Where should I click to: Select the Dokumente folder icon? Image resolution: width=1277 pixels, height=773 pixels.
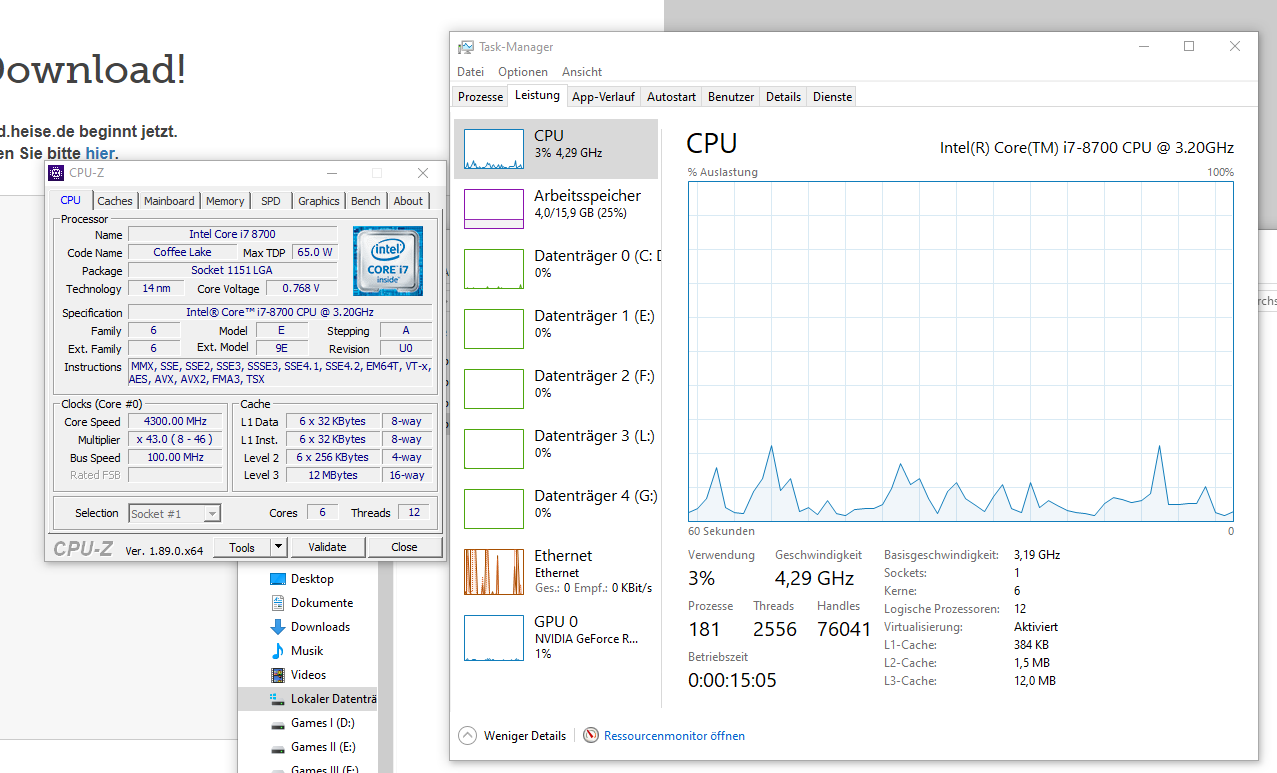(278, 603)
